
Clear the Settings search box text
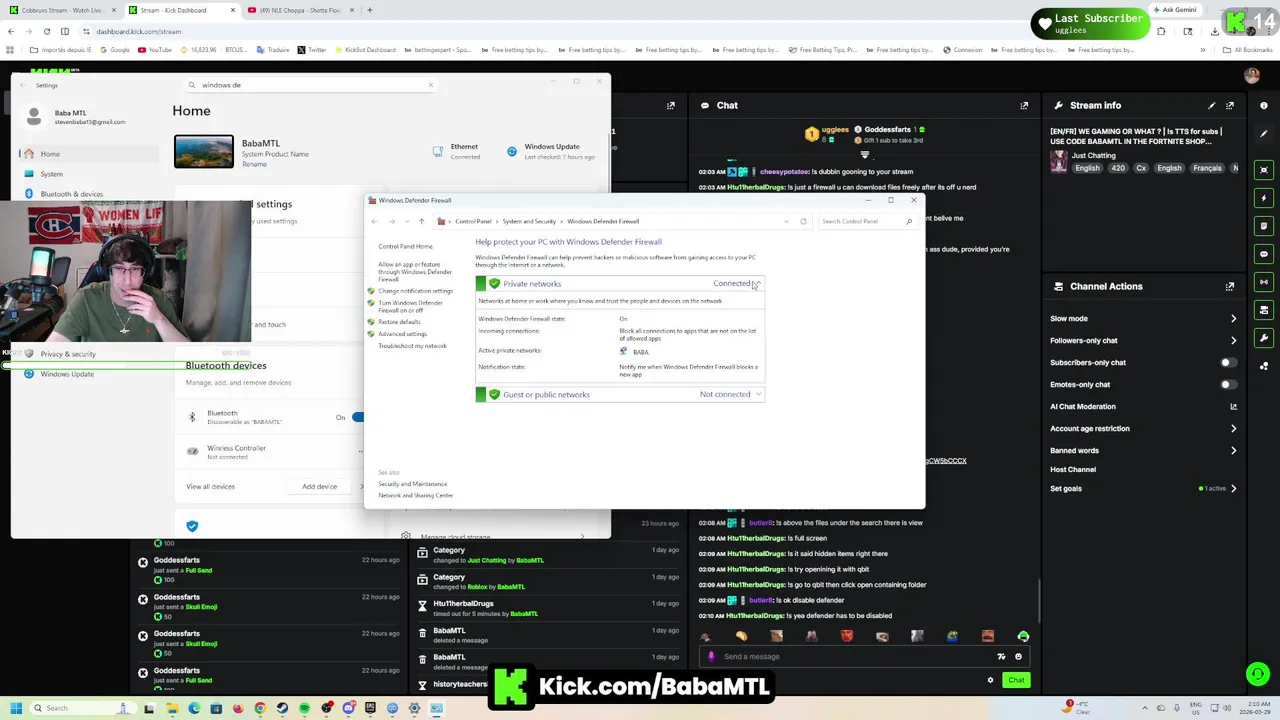[x=430, y=85]
